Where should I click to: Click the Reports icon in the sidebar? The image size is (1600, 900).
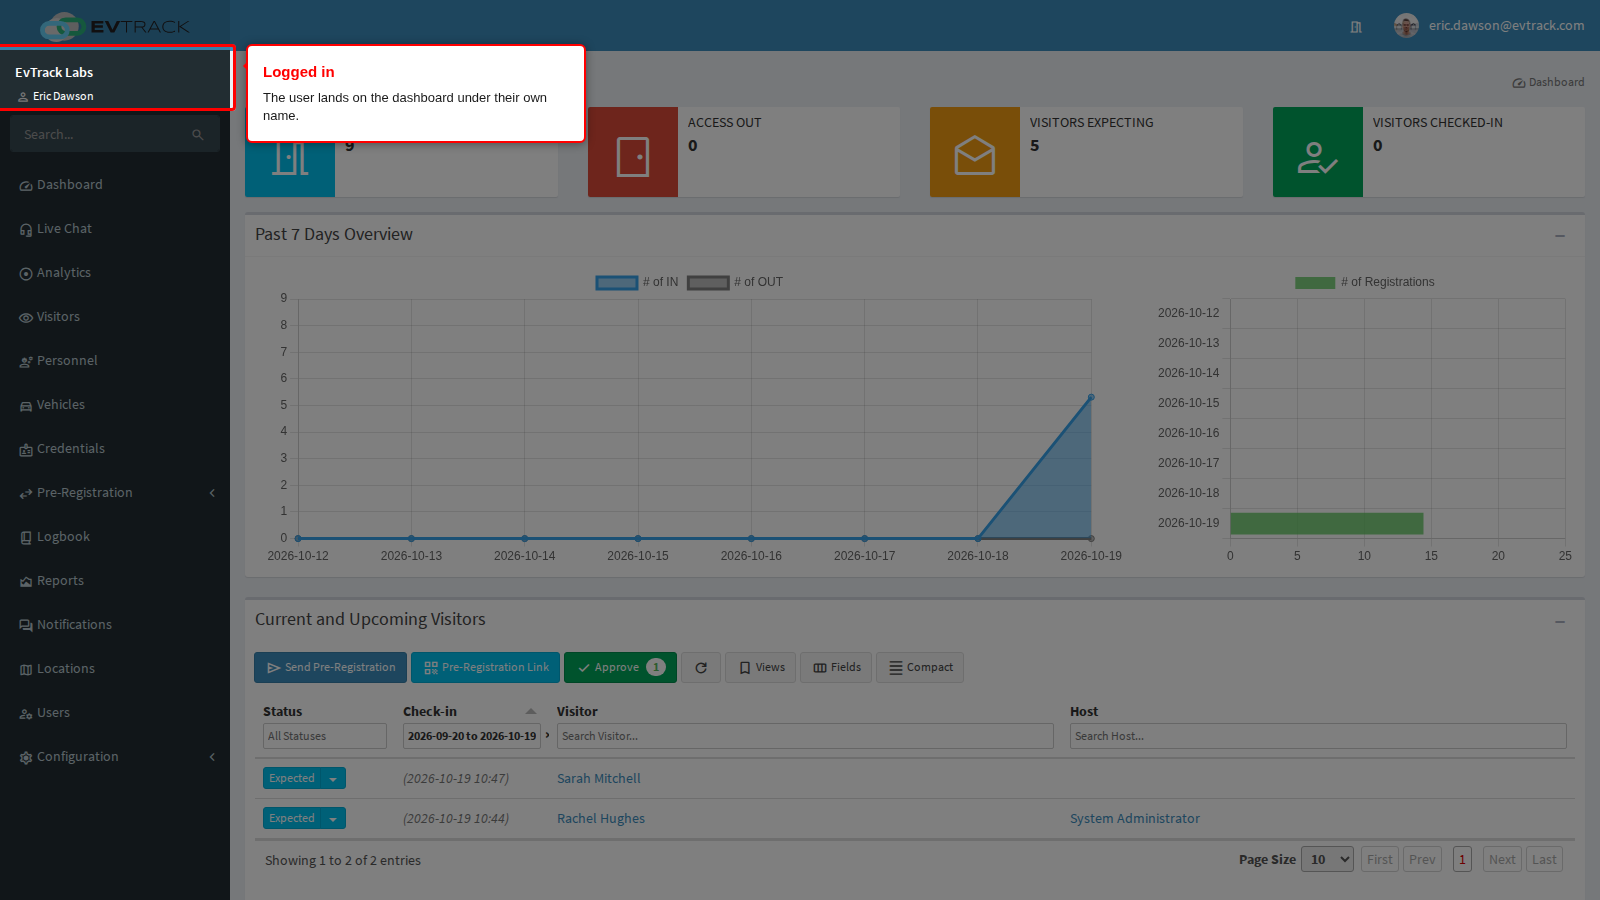pyautogui.click(x=26, y=582)
